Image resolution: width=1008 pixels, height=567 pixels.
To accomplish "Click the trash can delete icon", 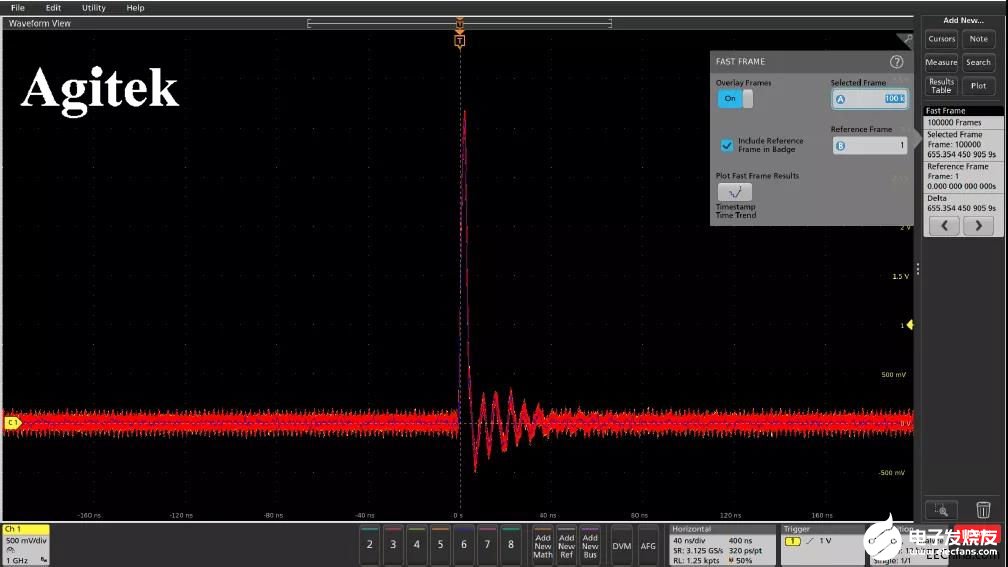I will (983, 510).
